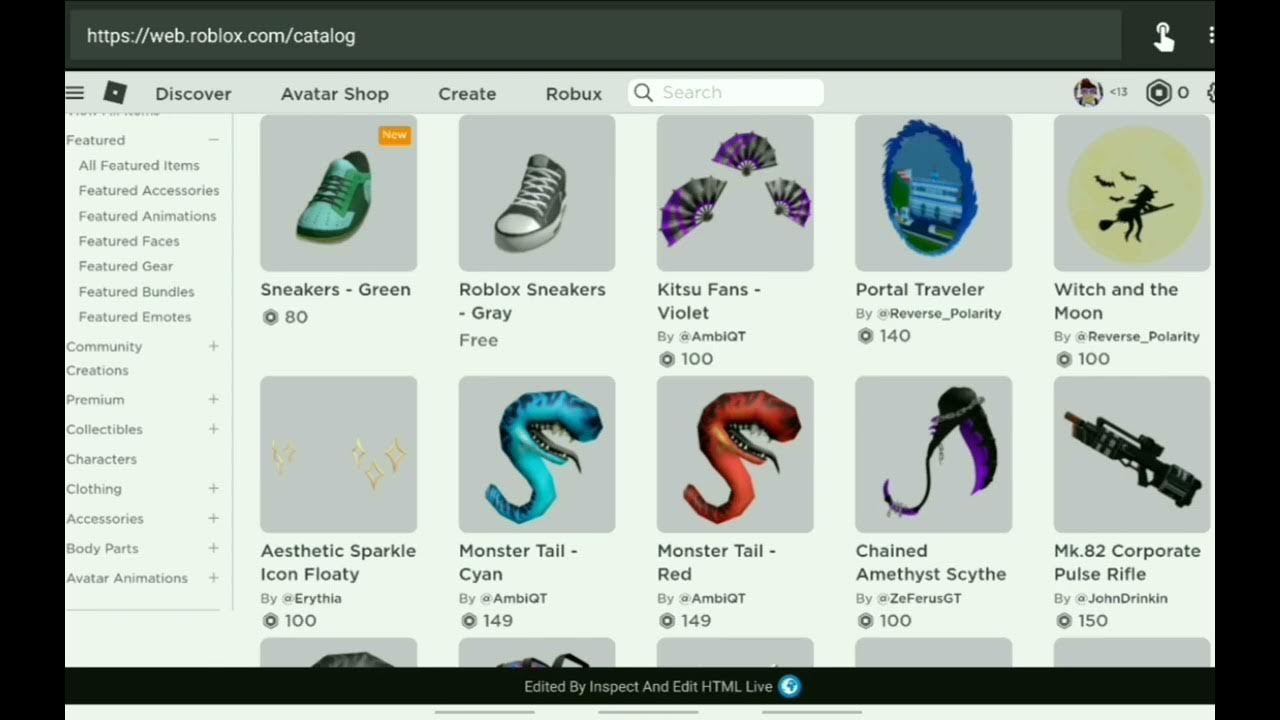
Task: Select Featured Bundles filter
Action: pos(136,292)
